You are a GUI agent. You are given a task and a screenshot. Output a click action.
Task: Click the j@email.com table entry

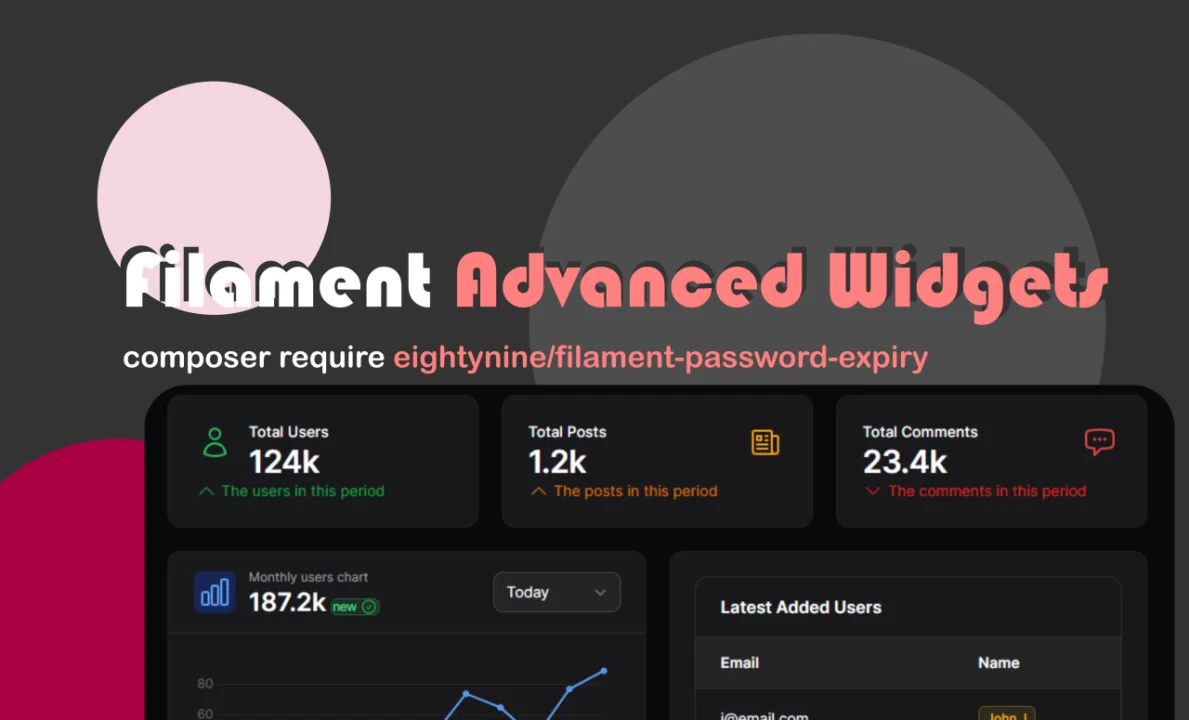pyautogui.click(x=764, y=715)
